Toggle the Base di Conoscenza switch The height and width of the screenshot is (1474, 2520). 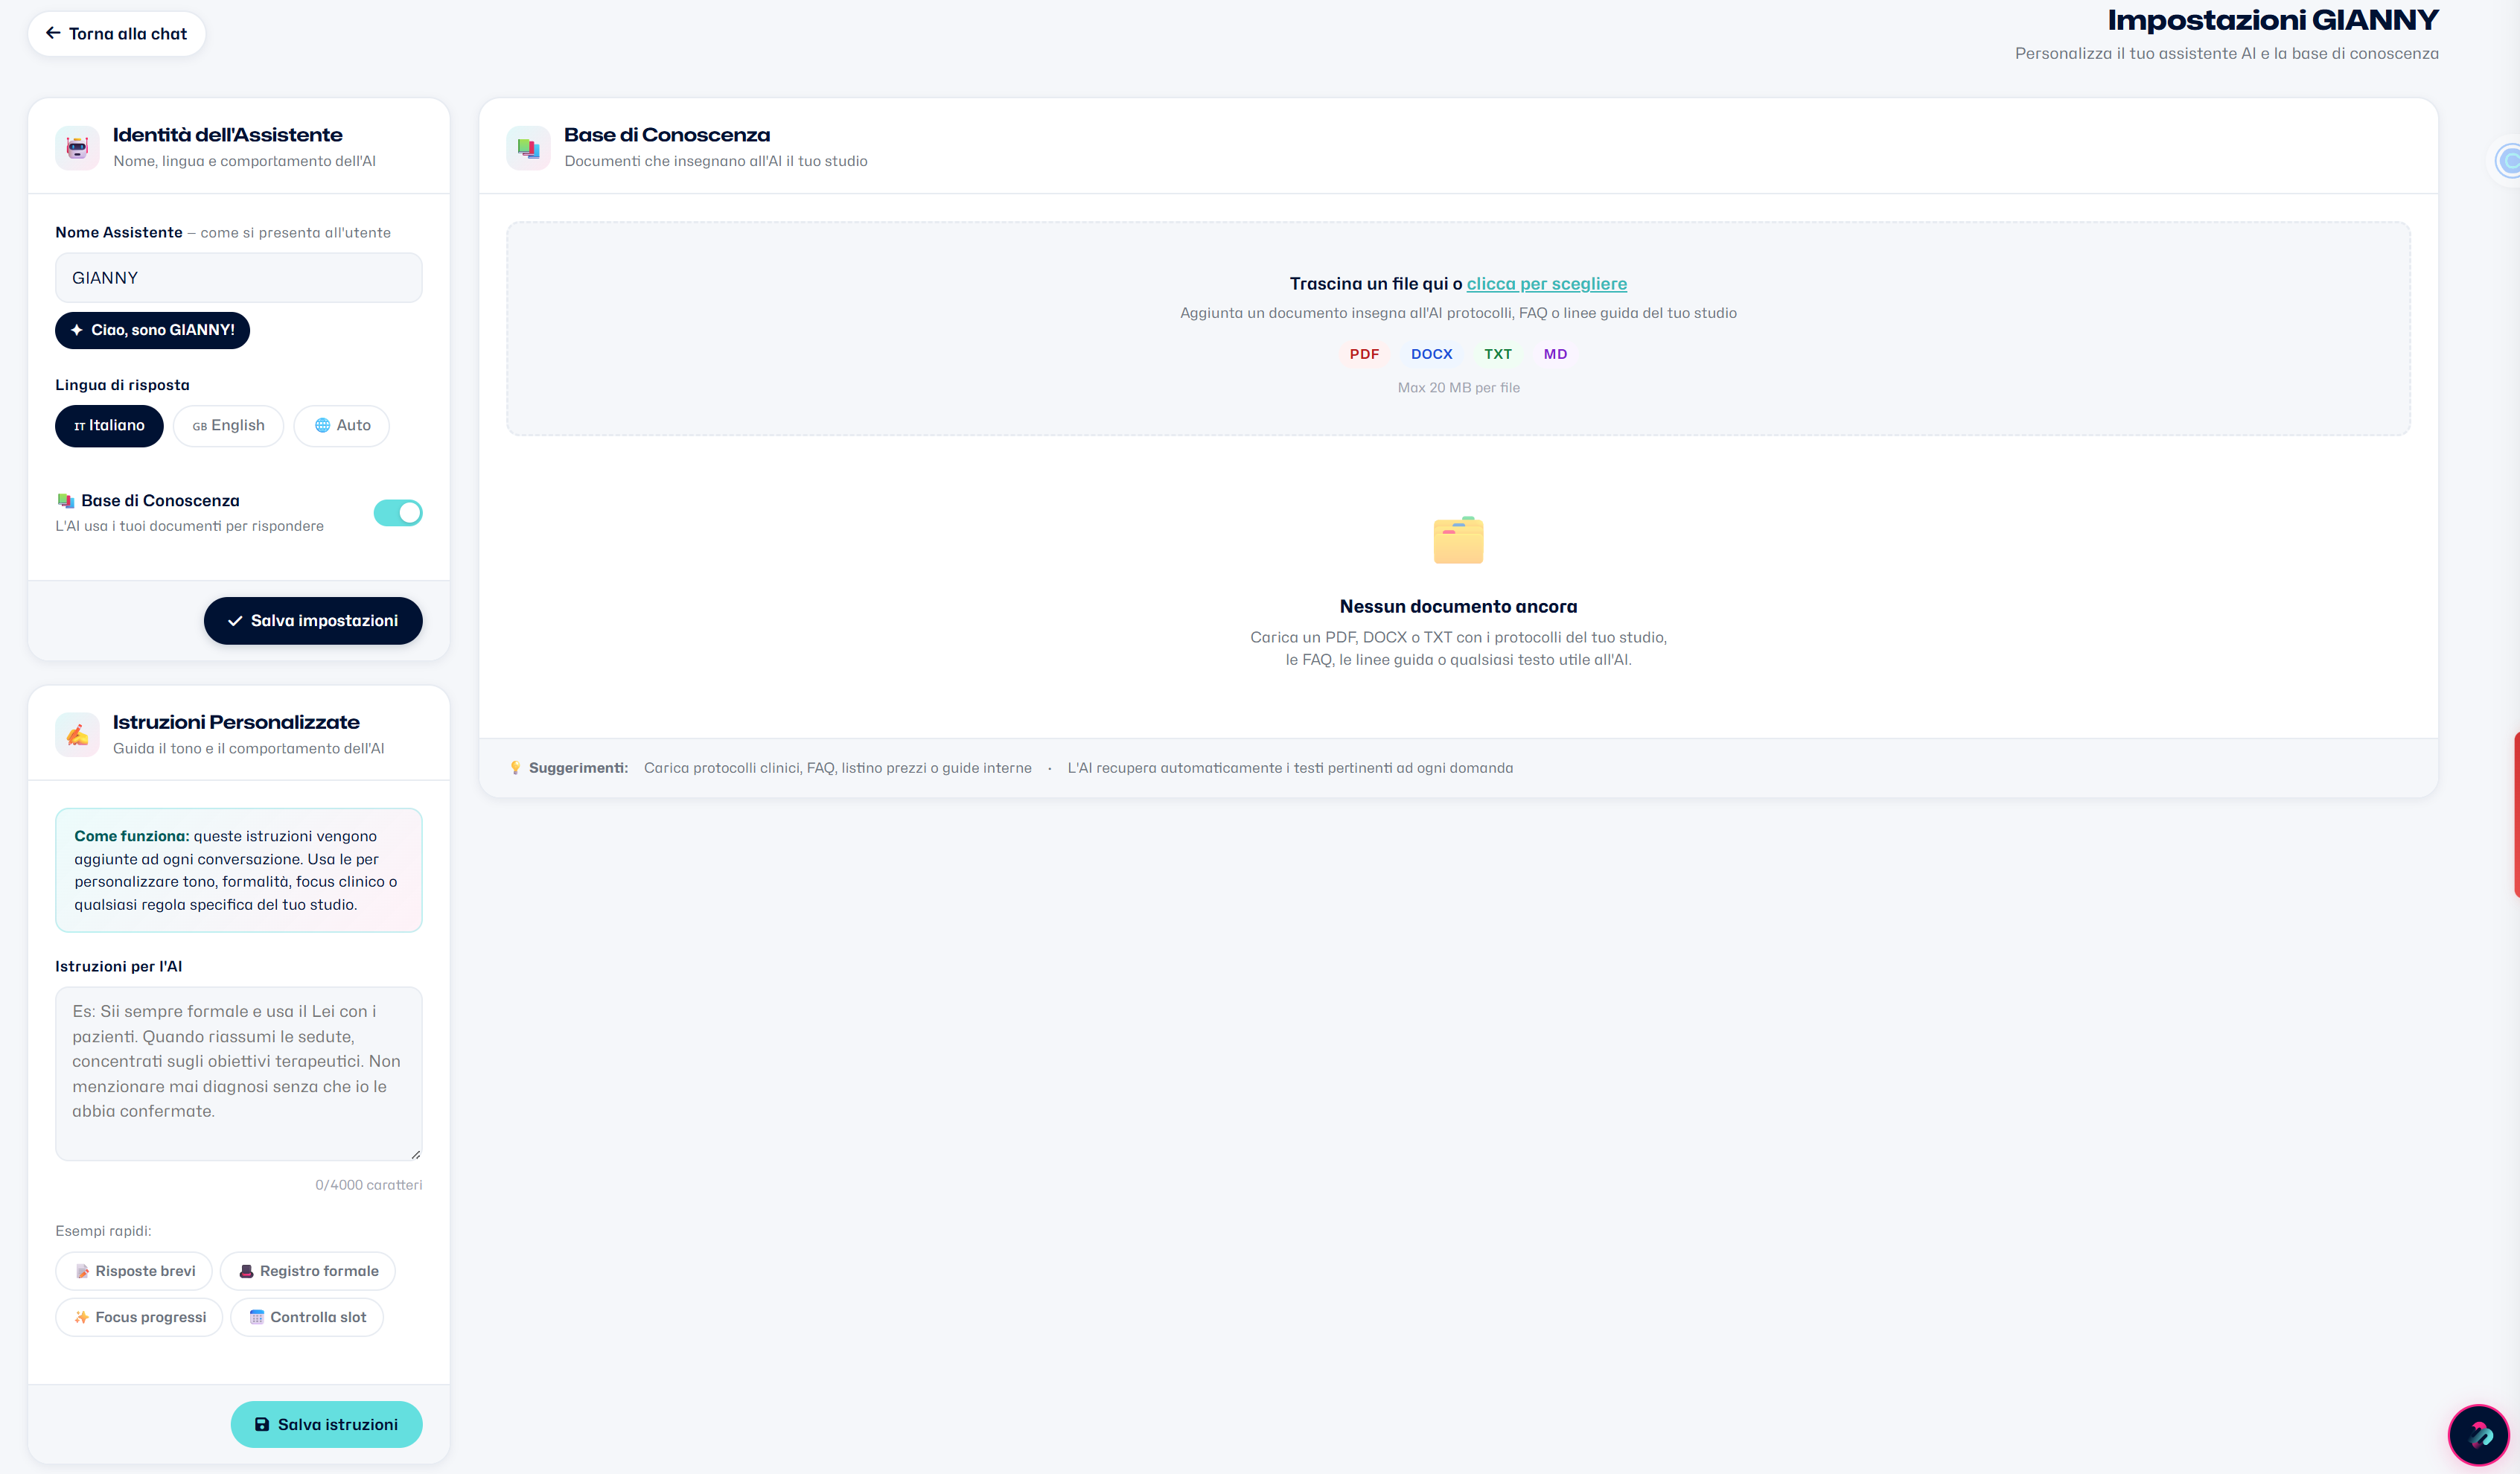(398, 513)
